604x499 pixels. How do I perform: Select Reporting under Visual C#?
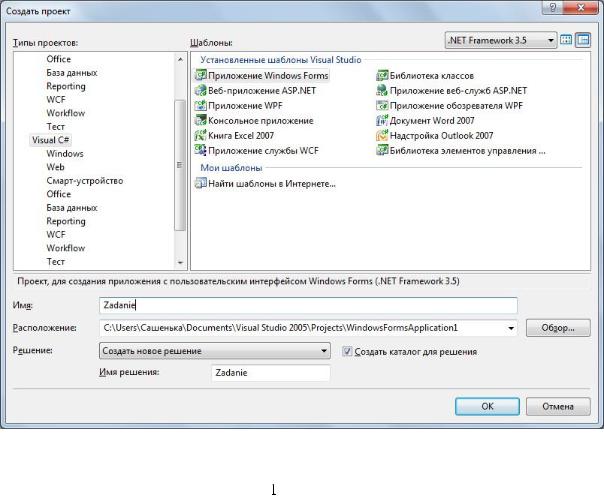point(66,221)
